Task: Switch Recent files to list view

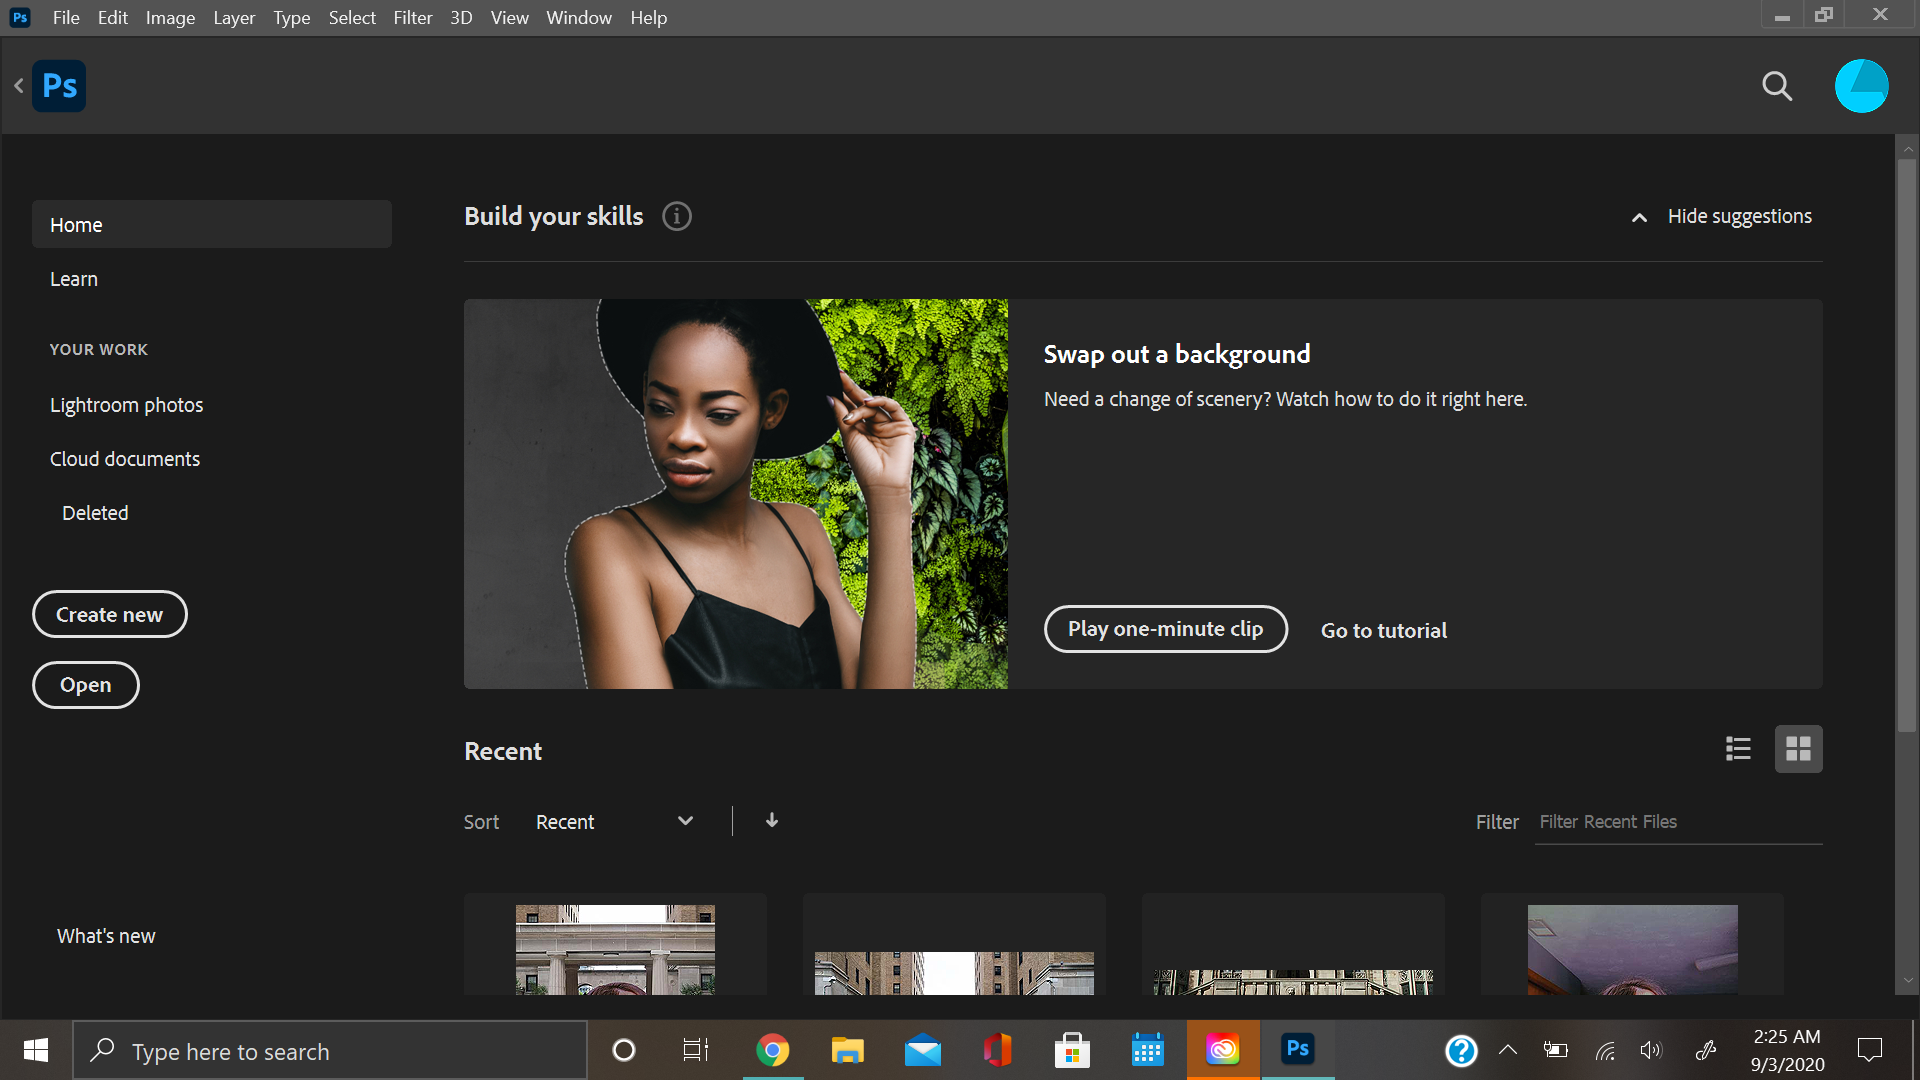Action: click(x=1738, y=749)
